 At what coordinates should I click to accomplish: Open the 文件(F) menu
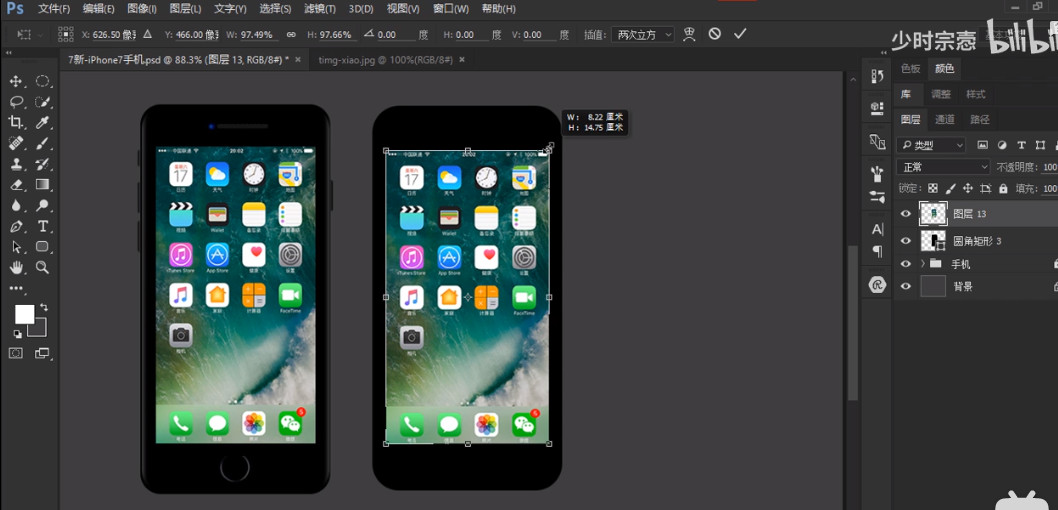coord(54,9)
